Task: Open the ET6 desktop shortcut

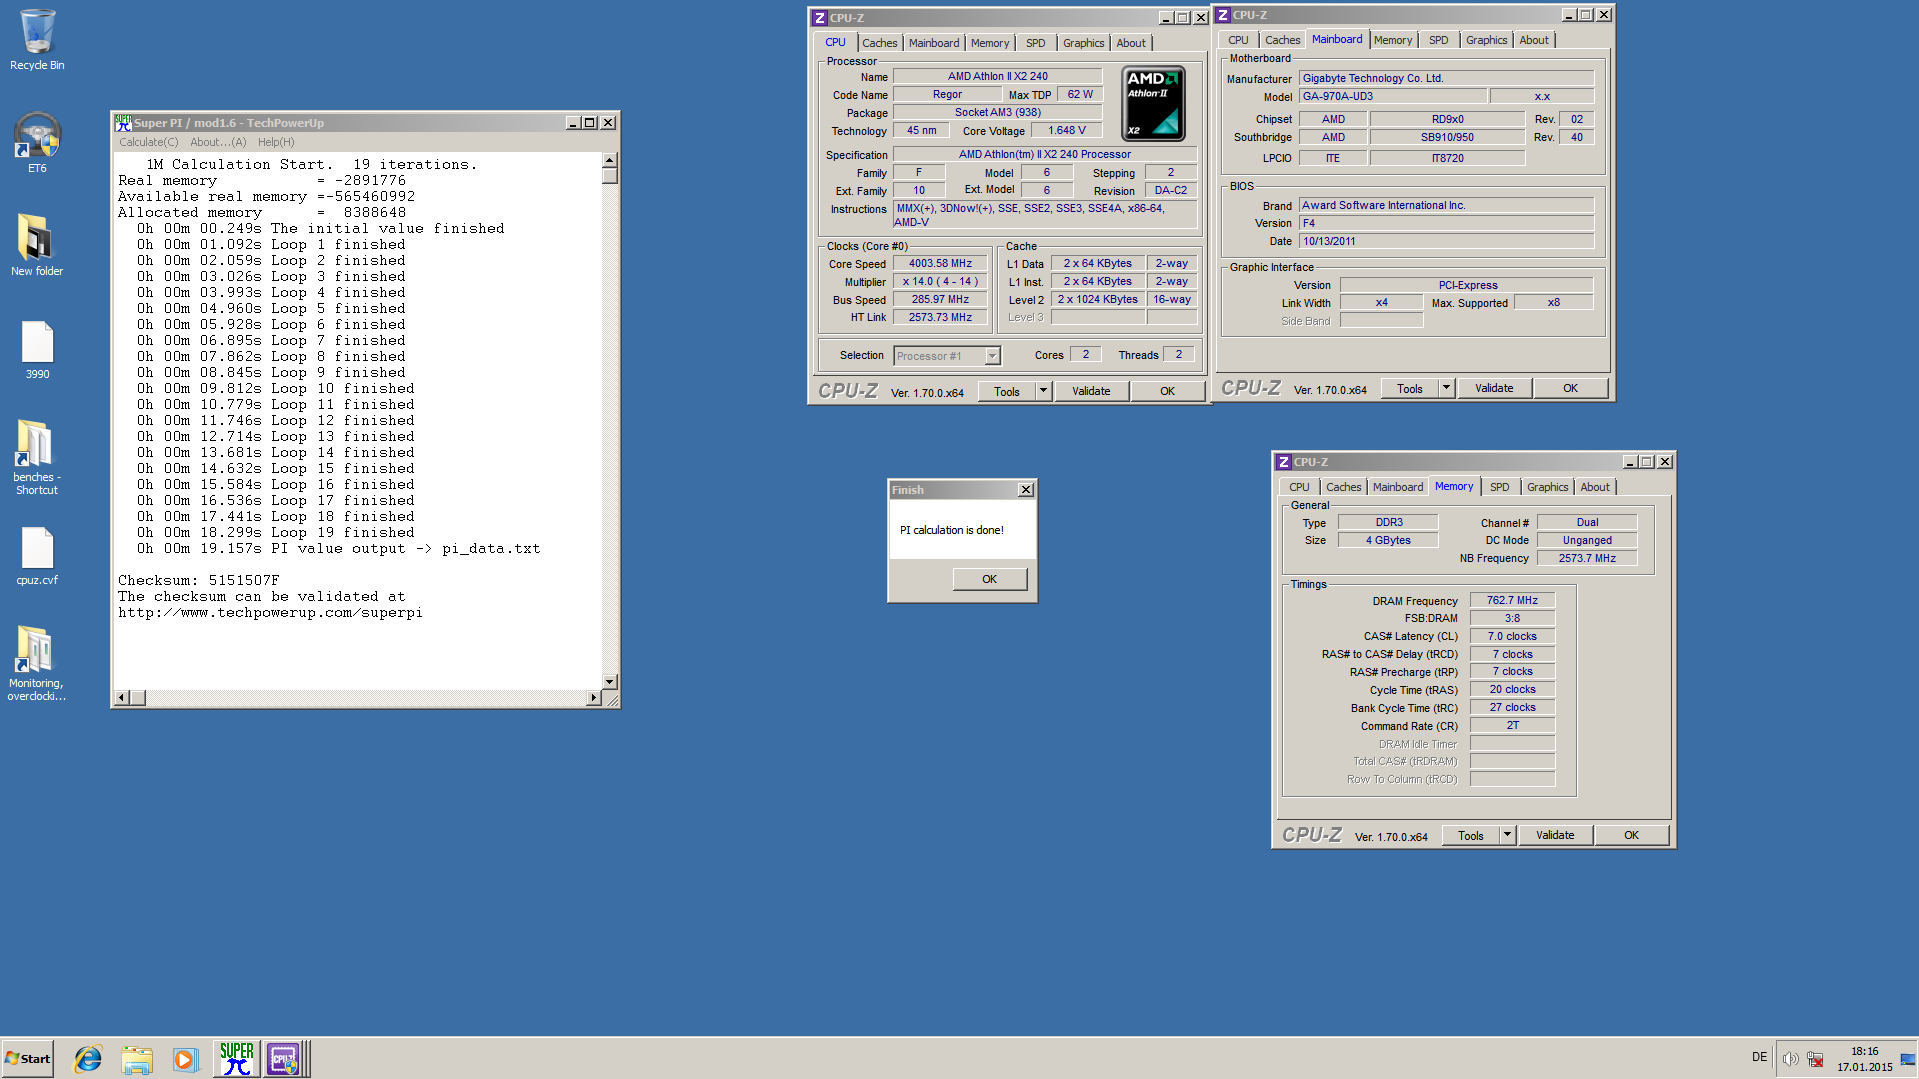Action: tap(37, 142)
